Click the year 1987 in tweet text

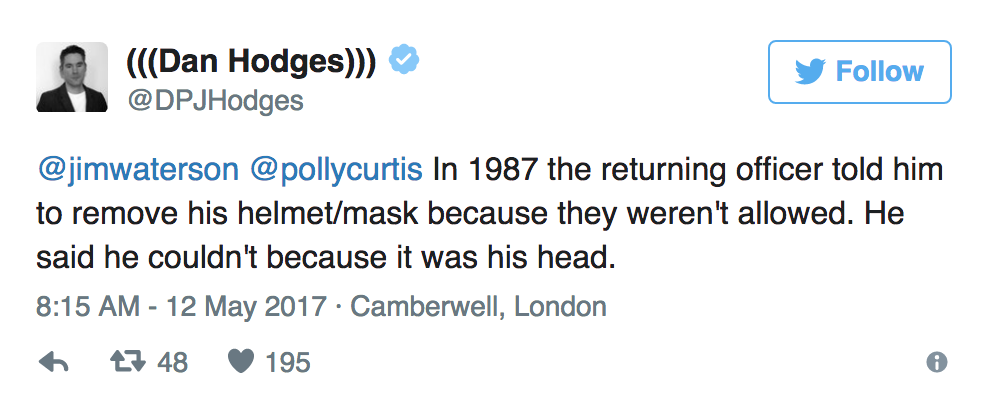point(503,170)
